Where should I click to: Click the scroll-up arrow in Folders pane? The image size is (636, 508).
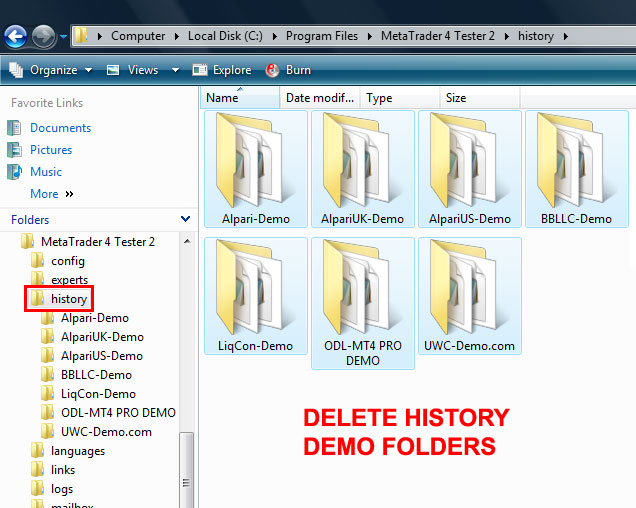187,241
